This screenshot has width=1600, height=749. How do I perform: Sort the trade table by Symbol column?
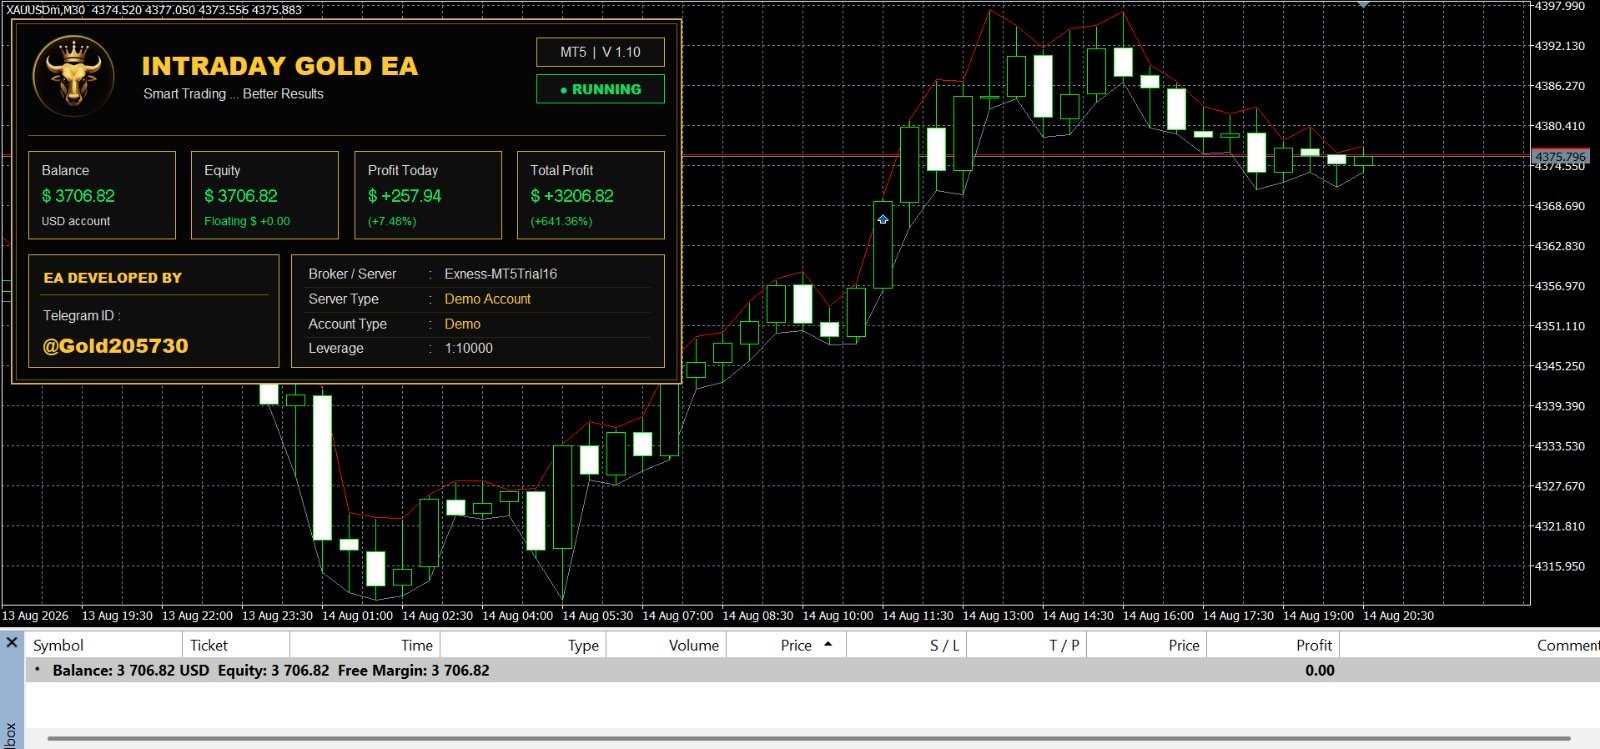[x=103, y=645]
